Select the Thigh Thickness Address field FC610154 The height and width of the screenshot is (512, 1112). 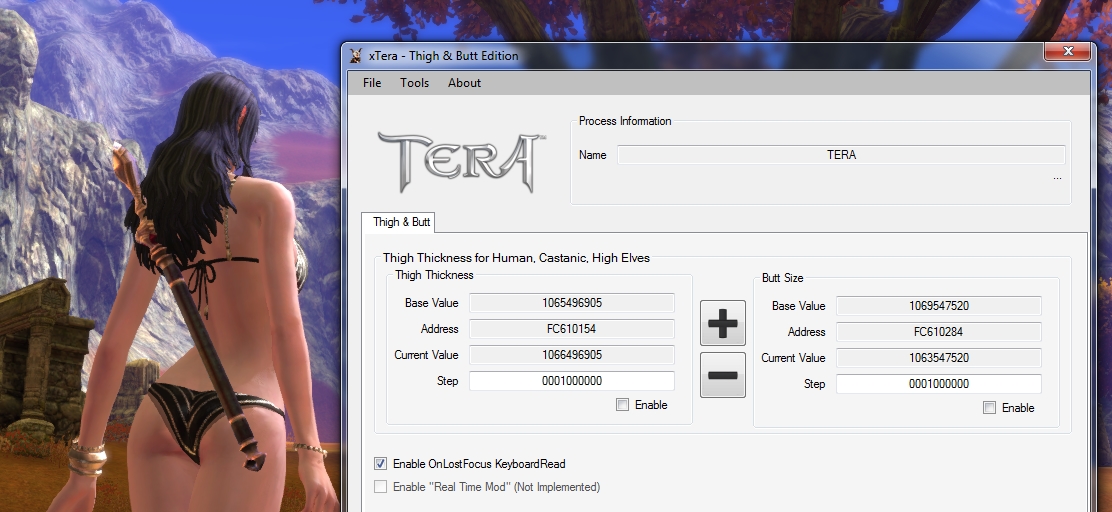[x=572, y=329]
